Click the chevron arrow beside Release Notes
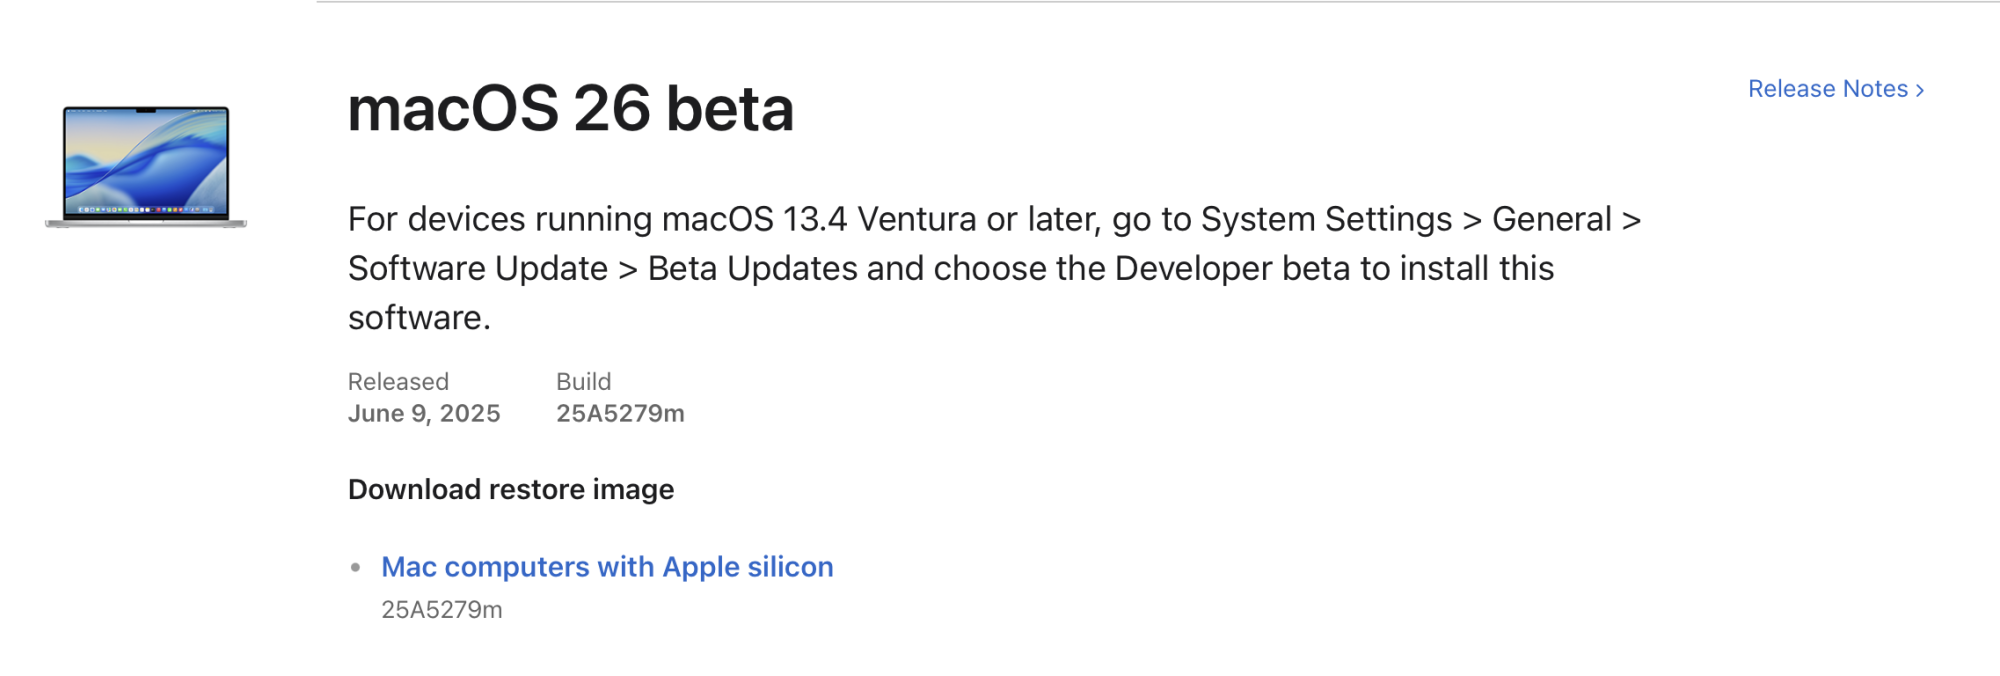2000x676 pixels. (x=1920, y=90)
